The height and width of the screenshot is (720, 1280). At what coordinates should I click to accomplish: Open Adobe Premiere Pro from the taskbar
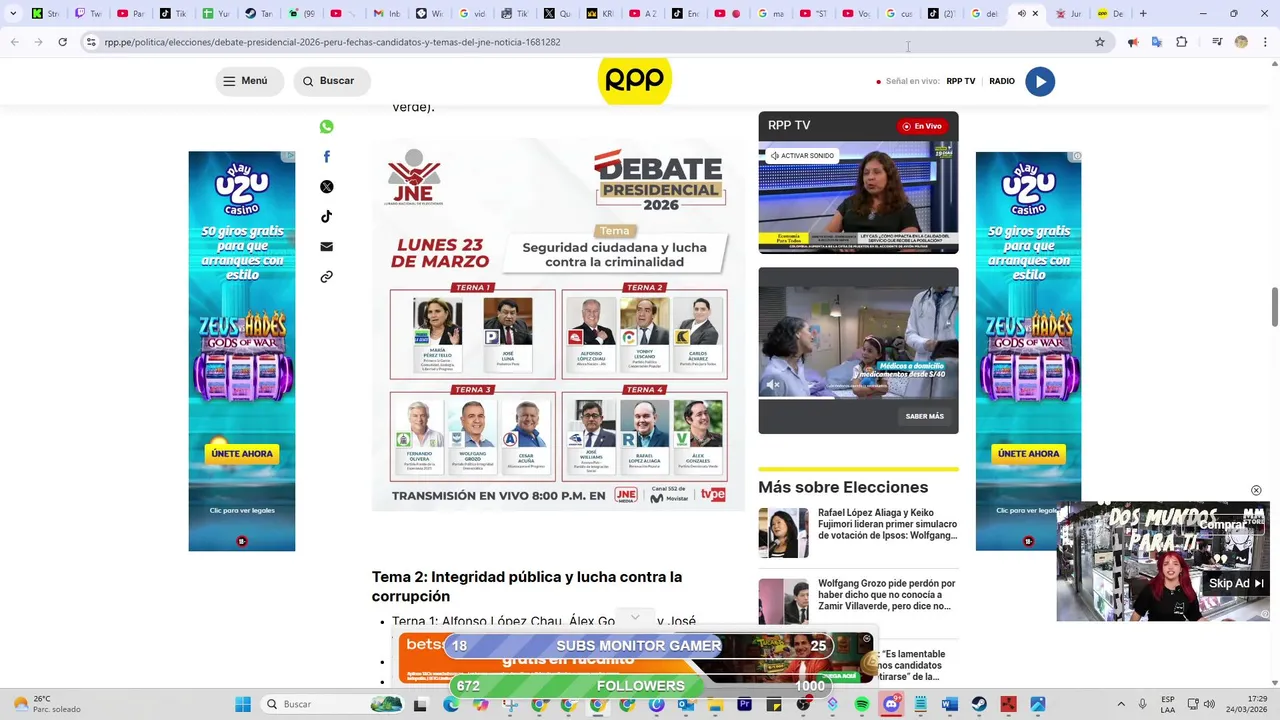[744, 704]
